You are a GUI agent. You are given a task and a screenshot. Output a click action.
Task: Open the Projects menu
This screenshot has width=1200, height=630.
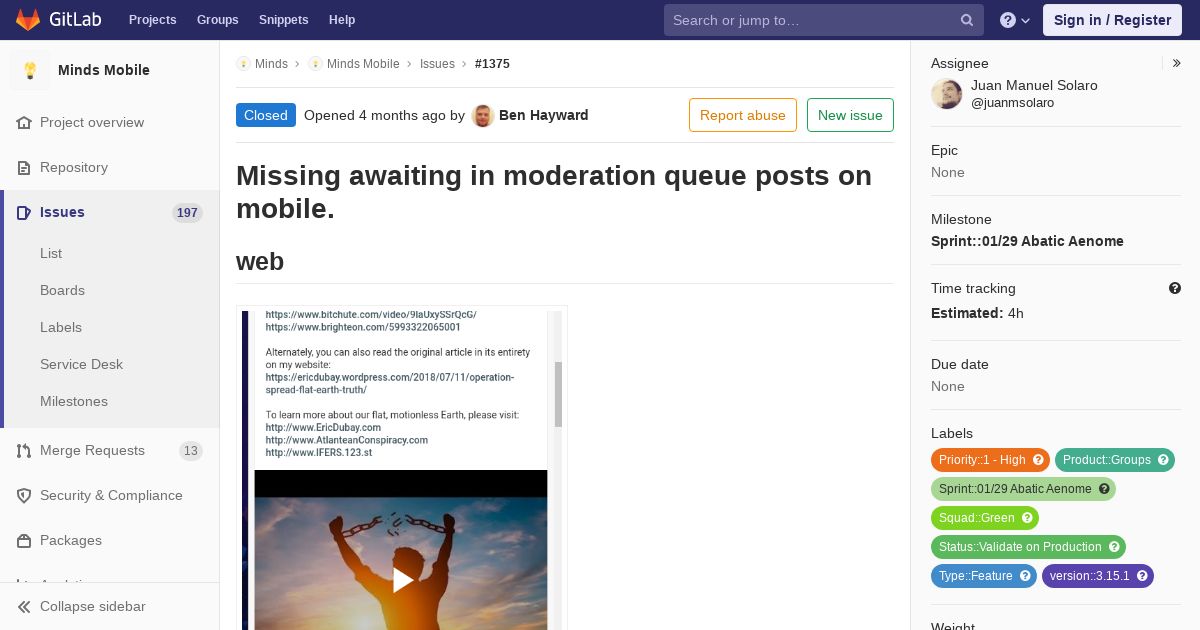click(152, 20)
